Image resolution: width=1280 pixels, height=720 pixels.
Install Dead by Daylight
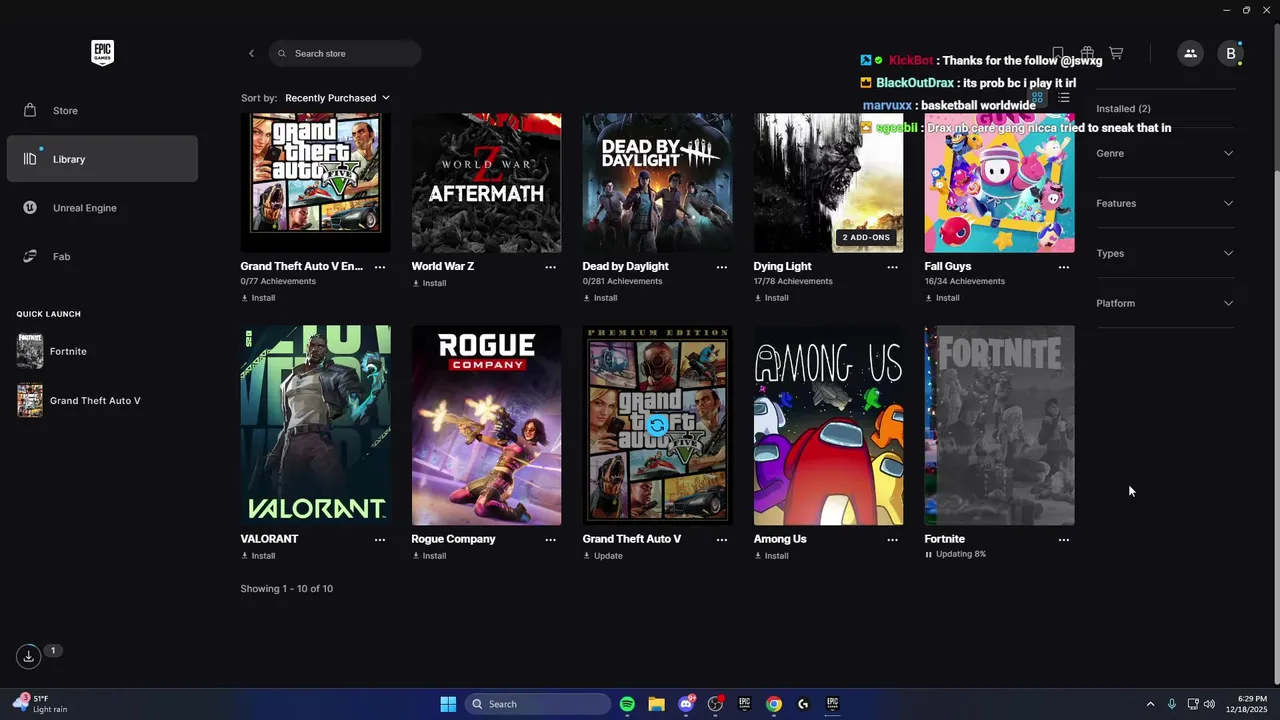click(x=600, y=298)
